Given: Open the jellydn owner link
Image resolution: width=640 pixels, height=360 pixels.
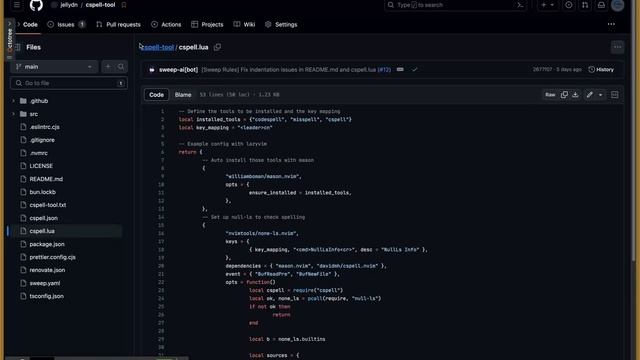Looking at the screenshot, I should click(69, 5).
